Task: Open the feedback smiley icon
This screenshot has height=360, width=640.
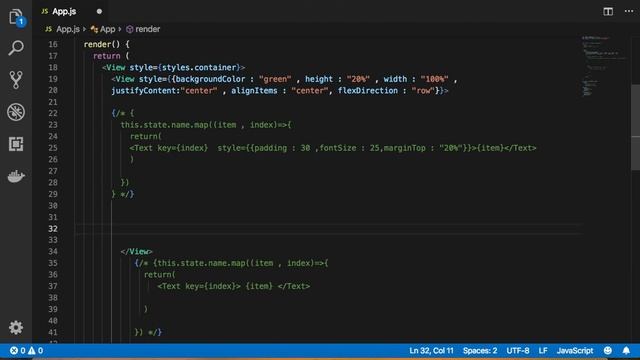Action: (608, 351)
